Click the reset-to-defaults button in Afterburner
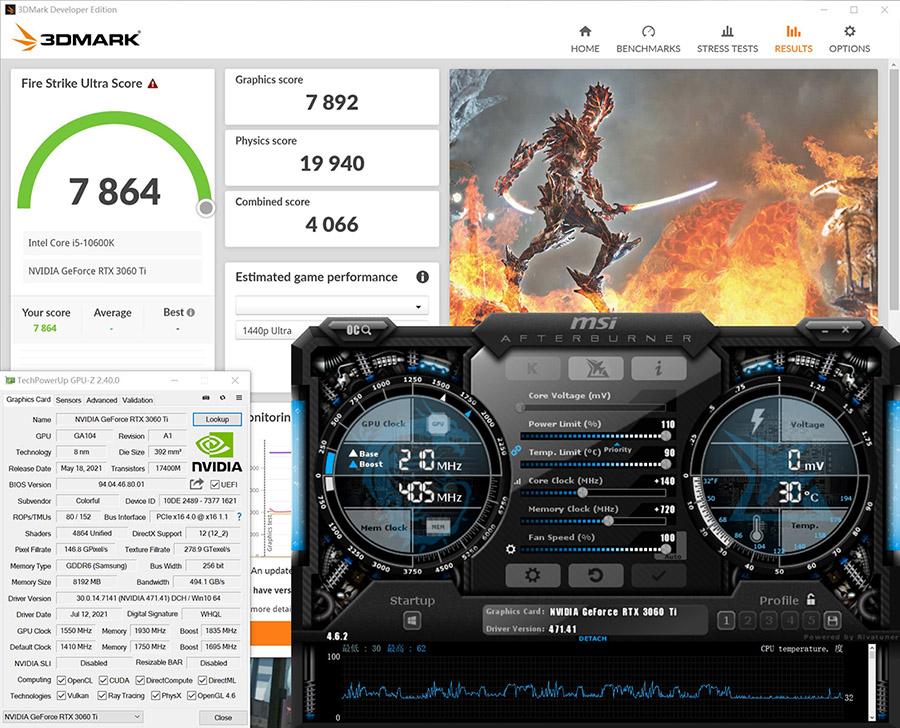The image size is (900, 728). tap(595, 575)
